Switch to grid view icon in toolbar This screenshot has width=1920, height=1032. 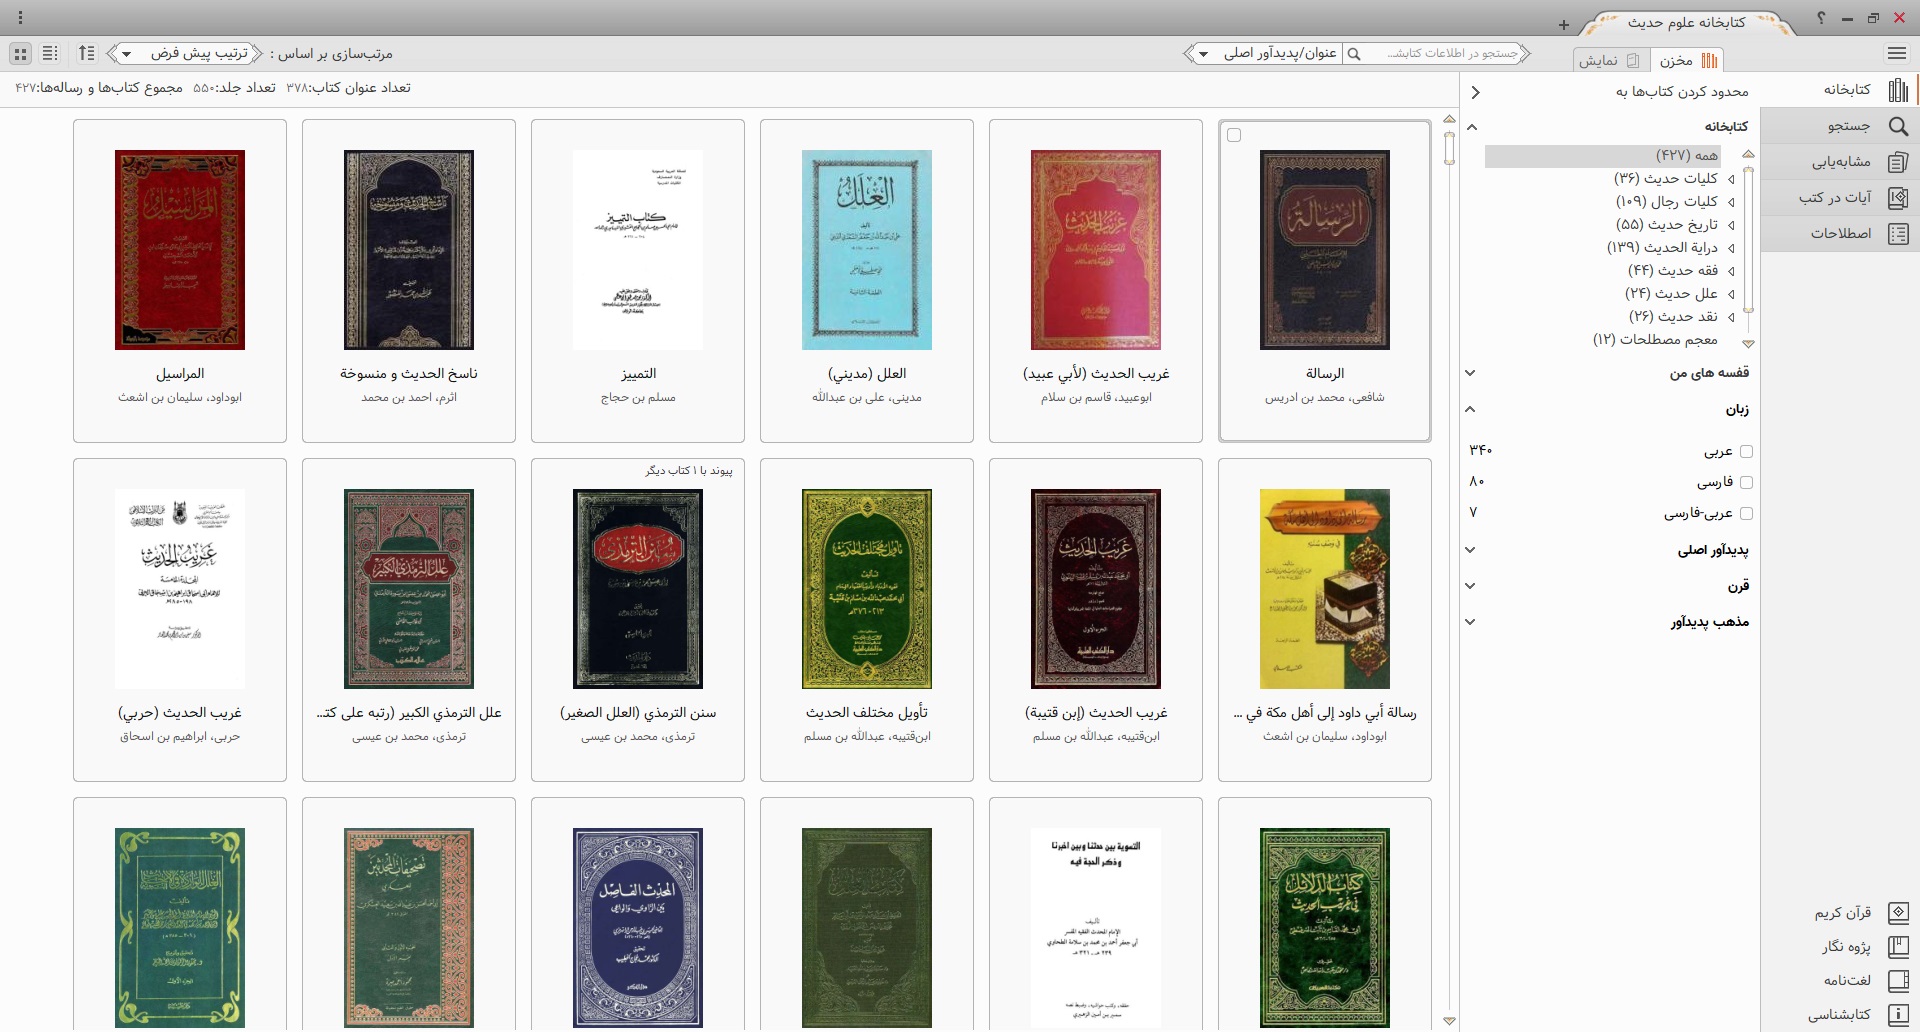tap(21, 54)
